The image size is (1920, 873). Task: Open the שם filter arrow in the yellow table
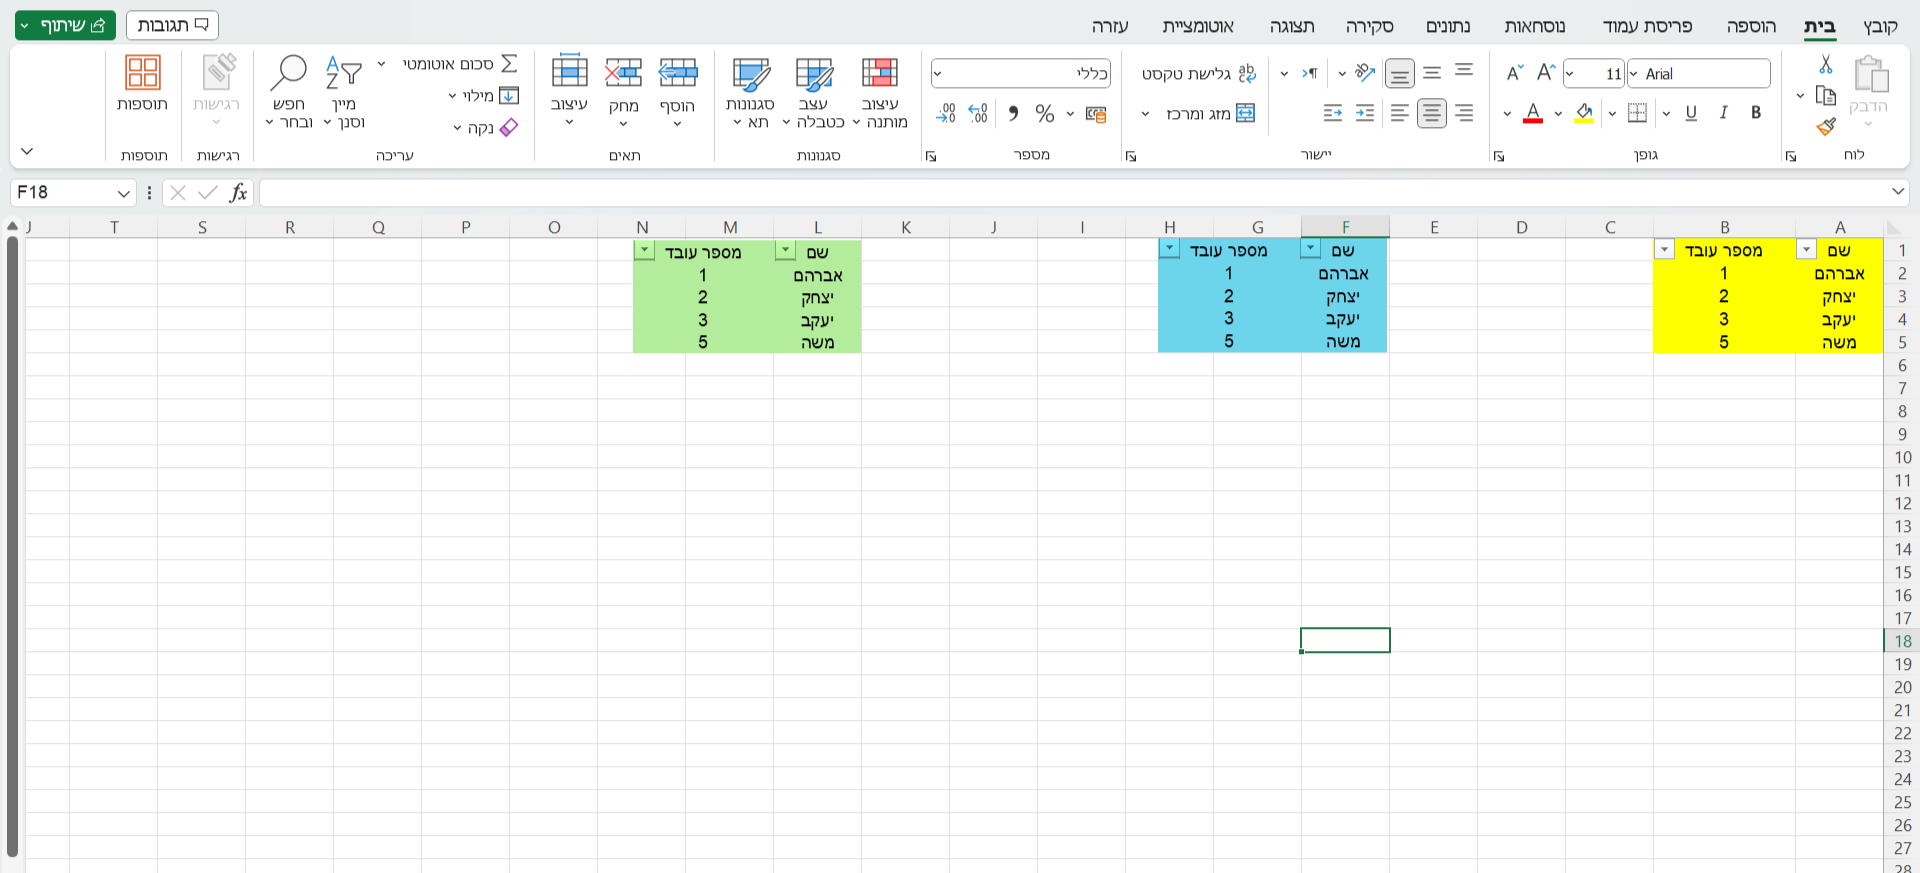coord(1806,250)
